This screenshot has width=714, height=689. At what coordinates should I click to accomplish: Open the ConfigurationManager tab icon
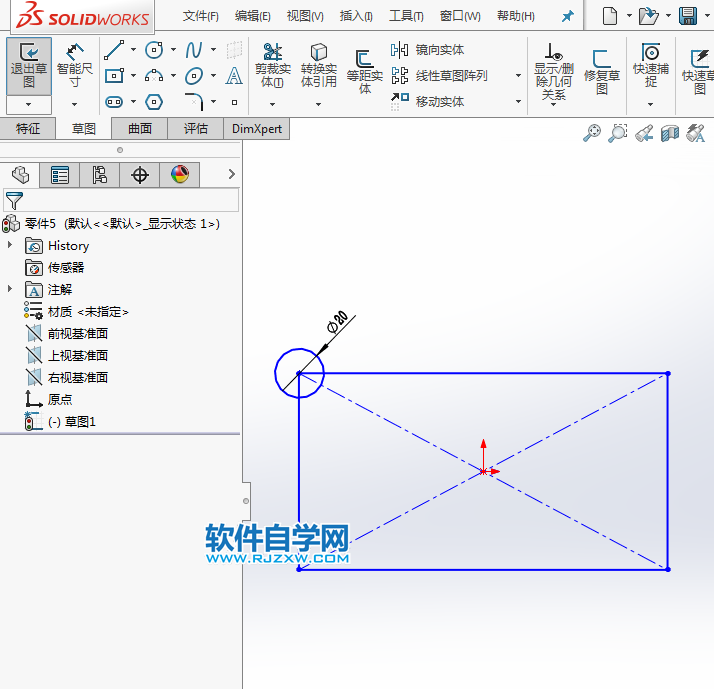(x=100, y=175)
